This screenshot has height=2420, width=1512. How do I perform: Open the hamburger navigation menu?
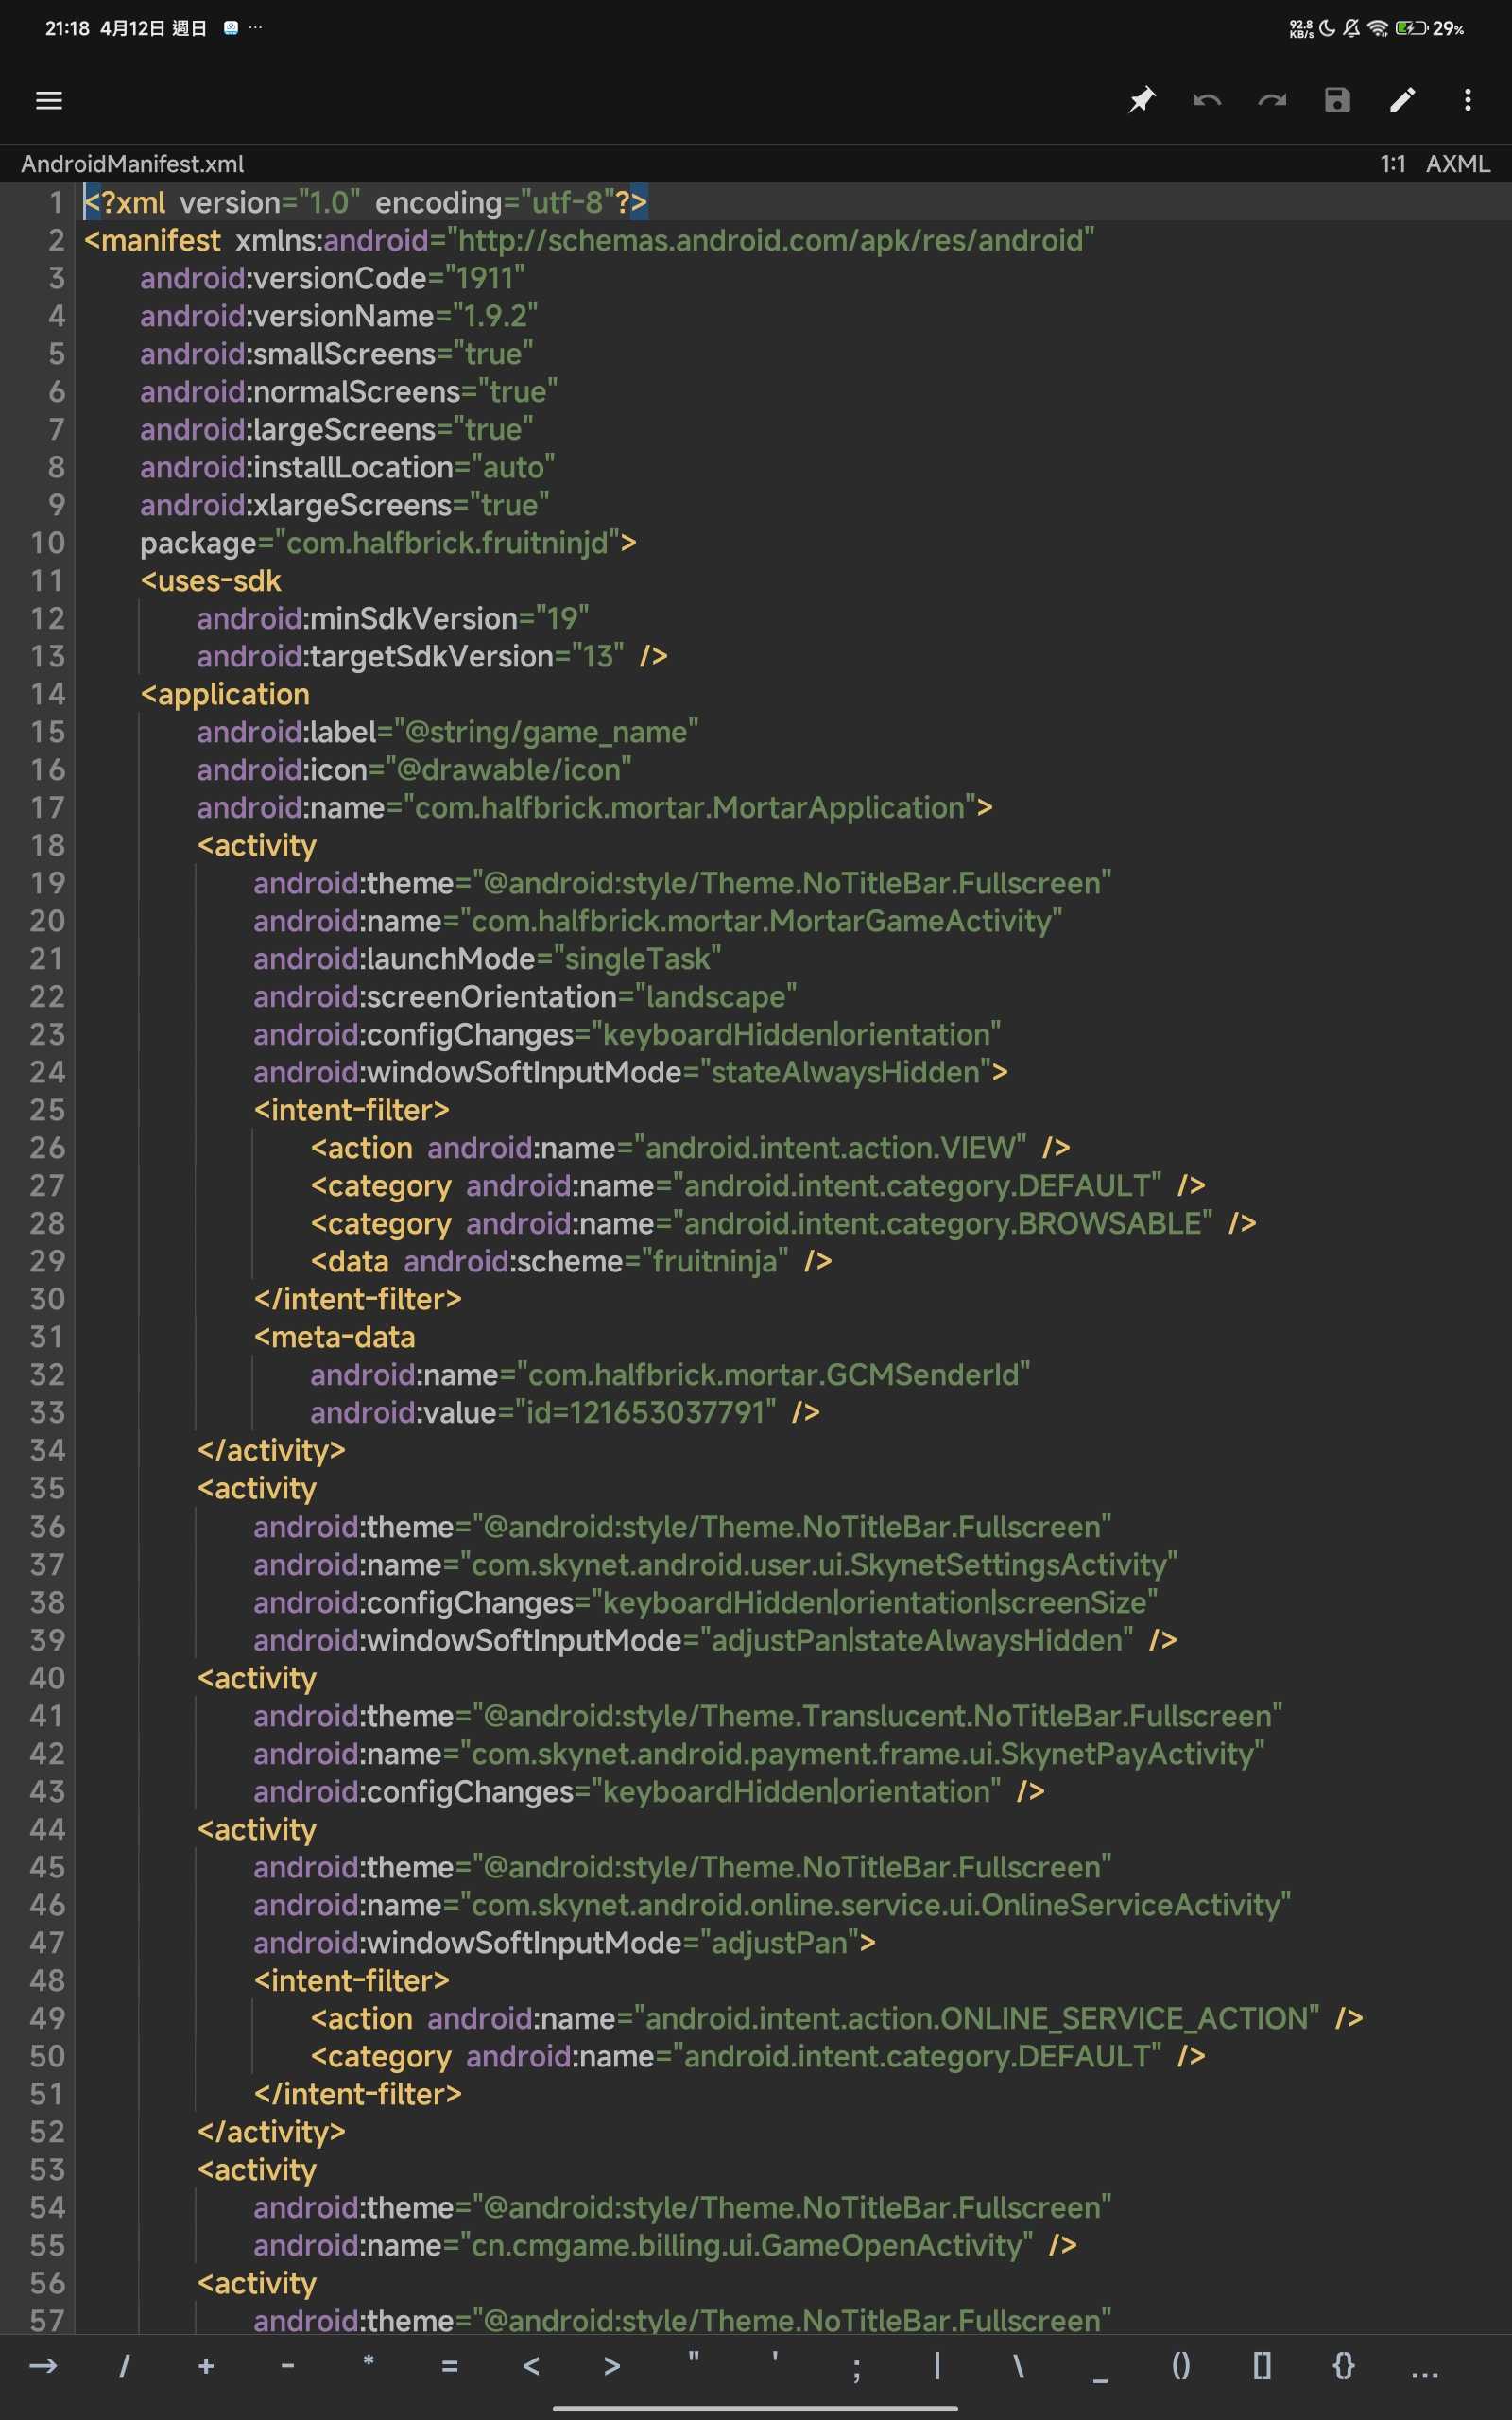click(x=49, y=100)
